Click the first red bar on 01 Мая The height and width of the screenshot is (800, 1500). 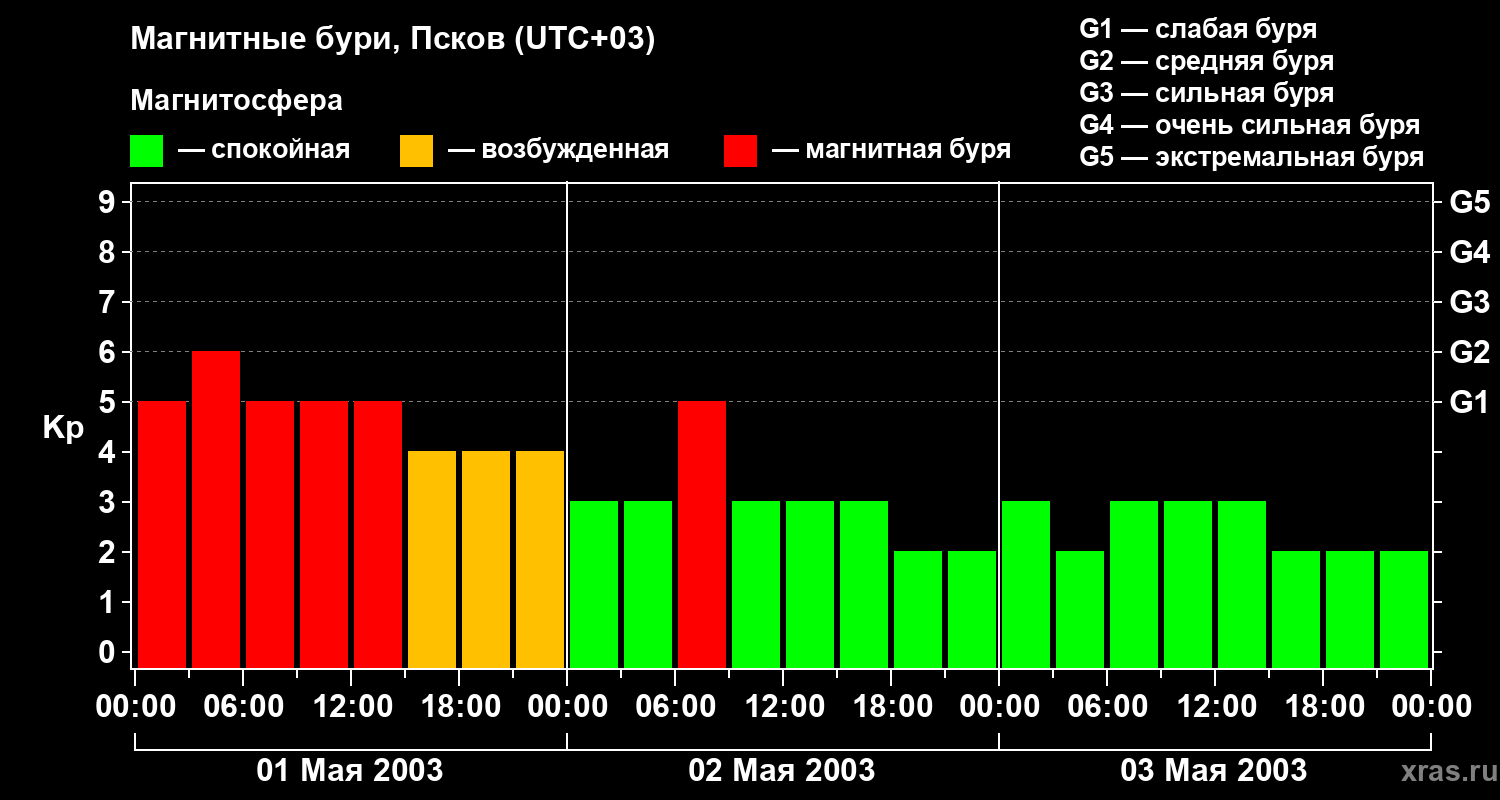point(162,535)
